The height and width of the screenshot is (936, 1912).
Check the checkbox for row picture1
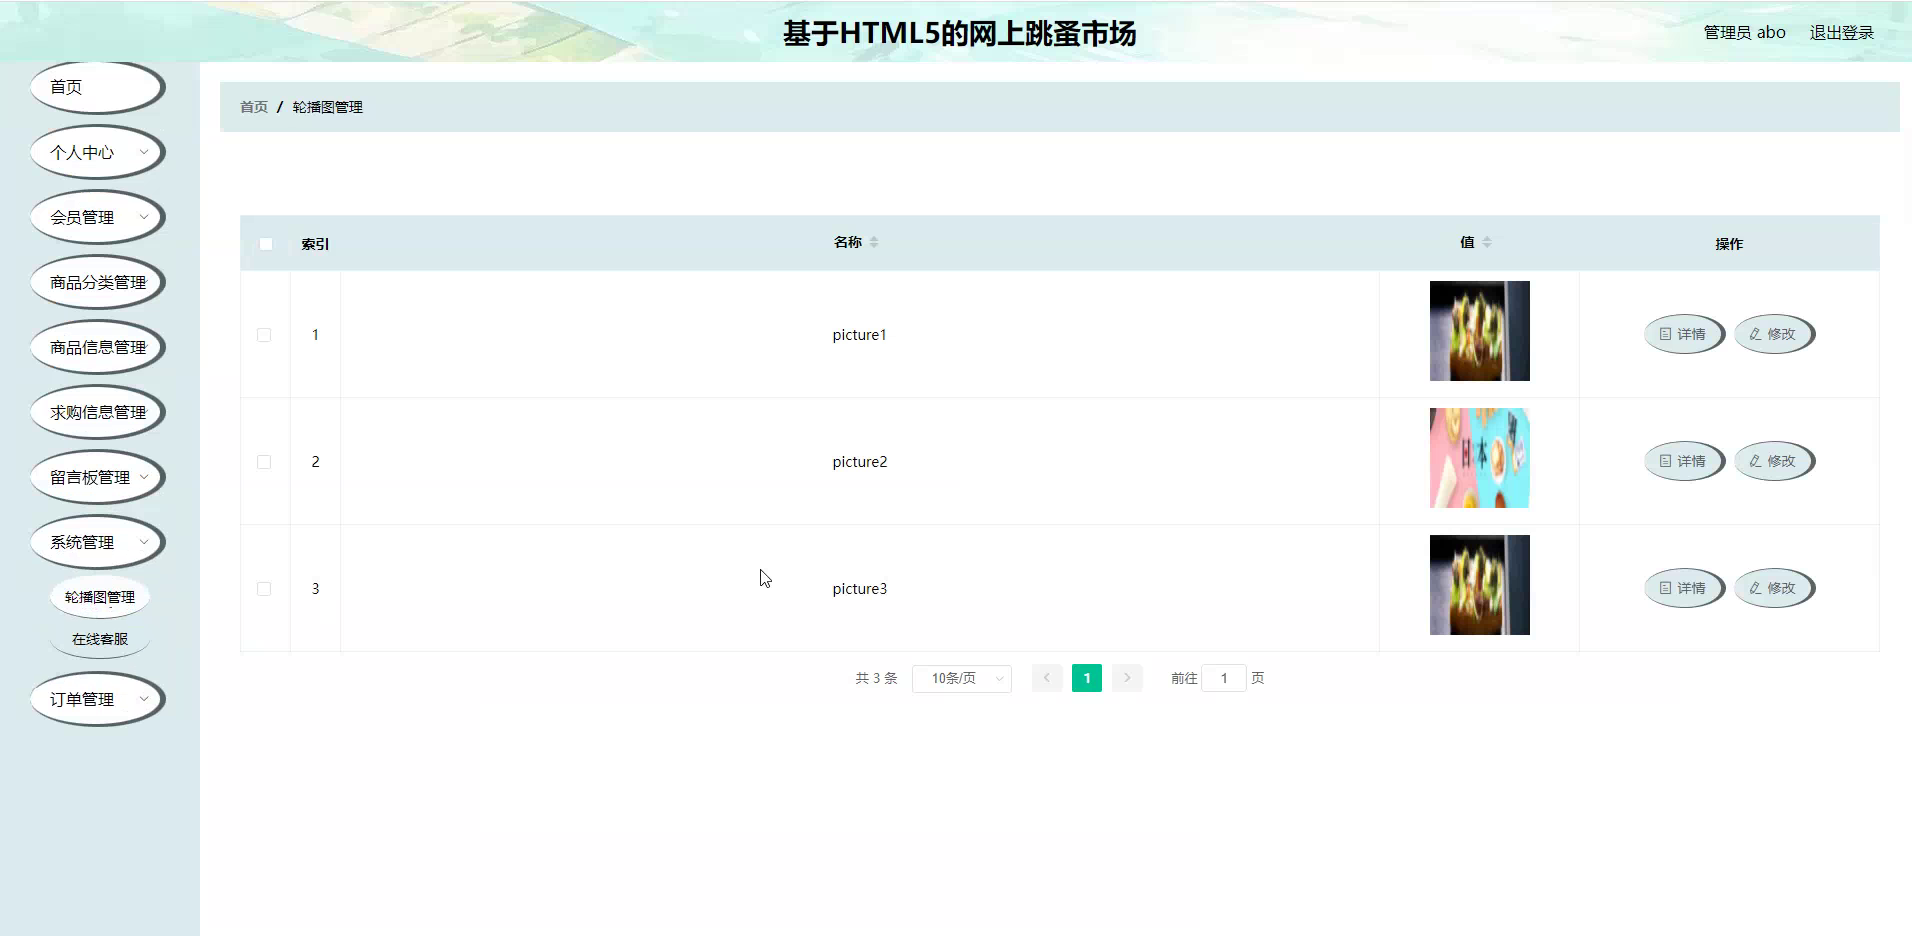[264, 335]
